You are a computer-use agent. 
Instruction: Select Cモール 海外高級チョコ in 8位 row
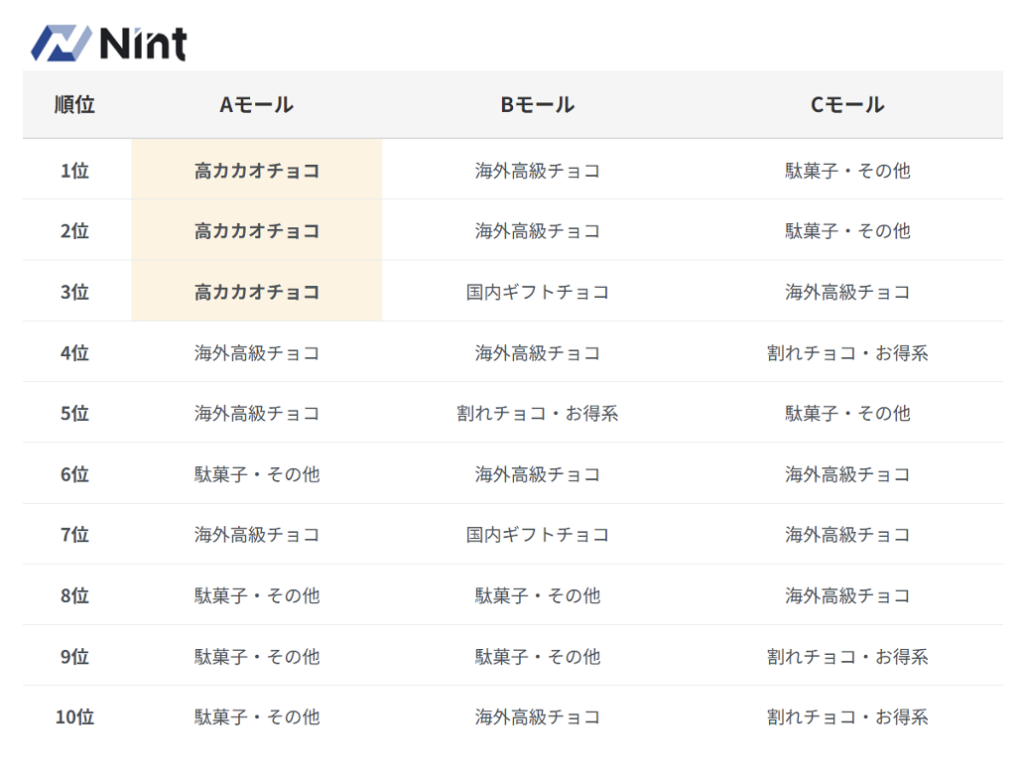[x=848, y=596]
